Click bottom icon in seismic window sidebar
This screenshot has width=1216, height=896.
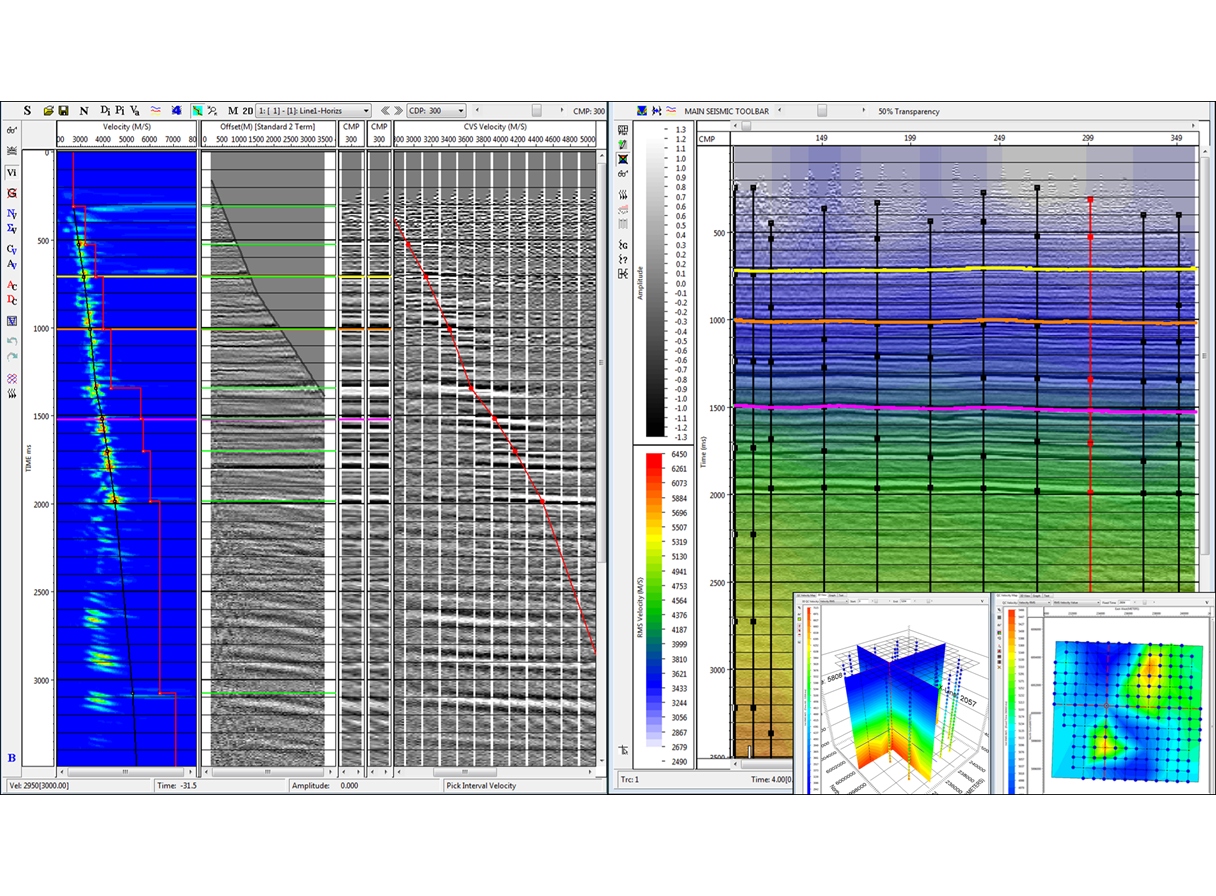point(623,749)
